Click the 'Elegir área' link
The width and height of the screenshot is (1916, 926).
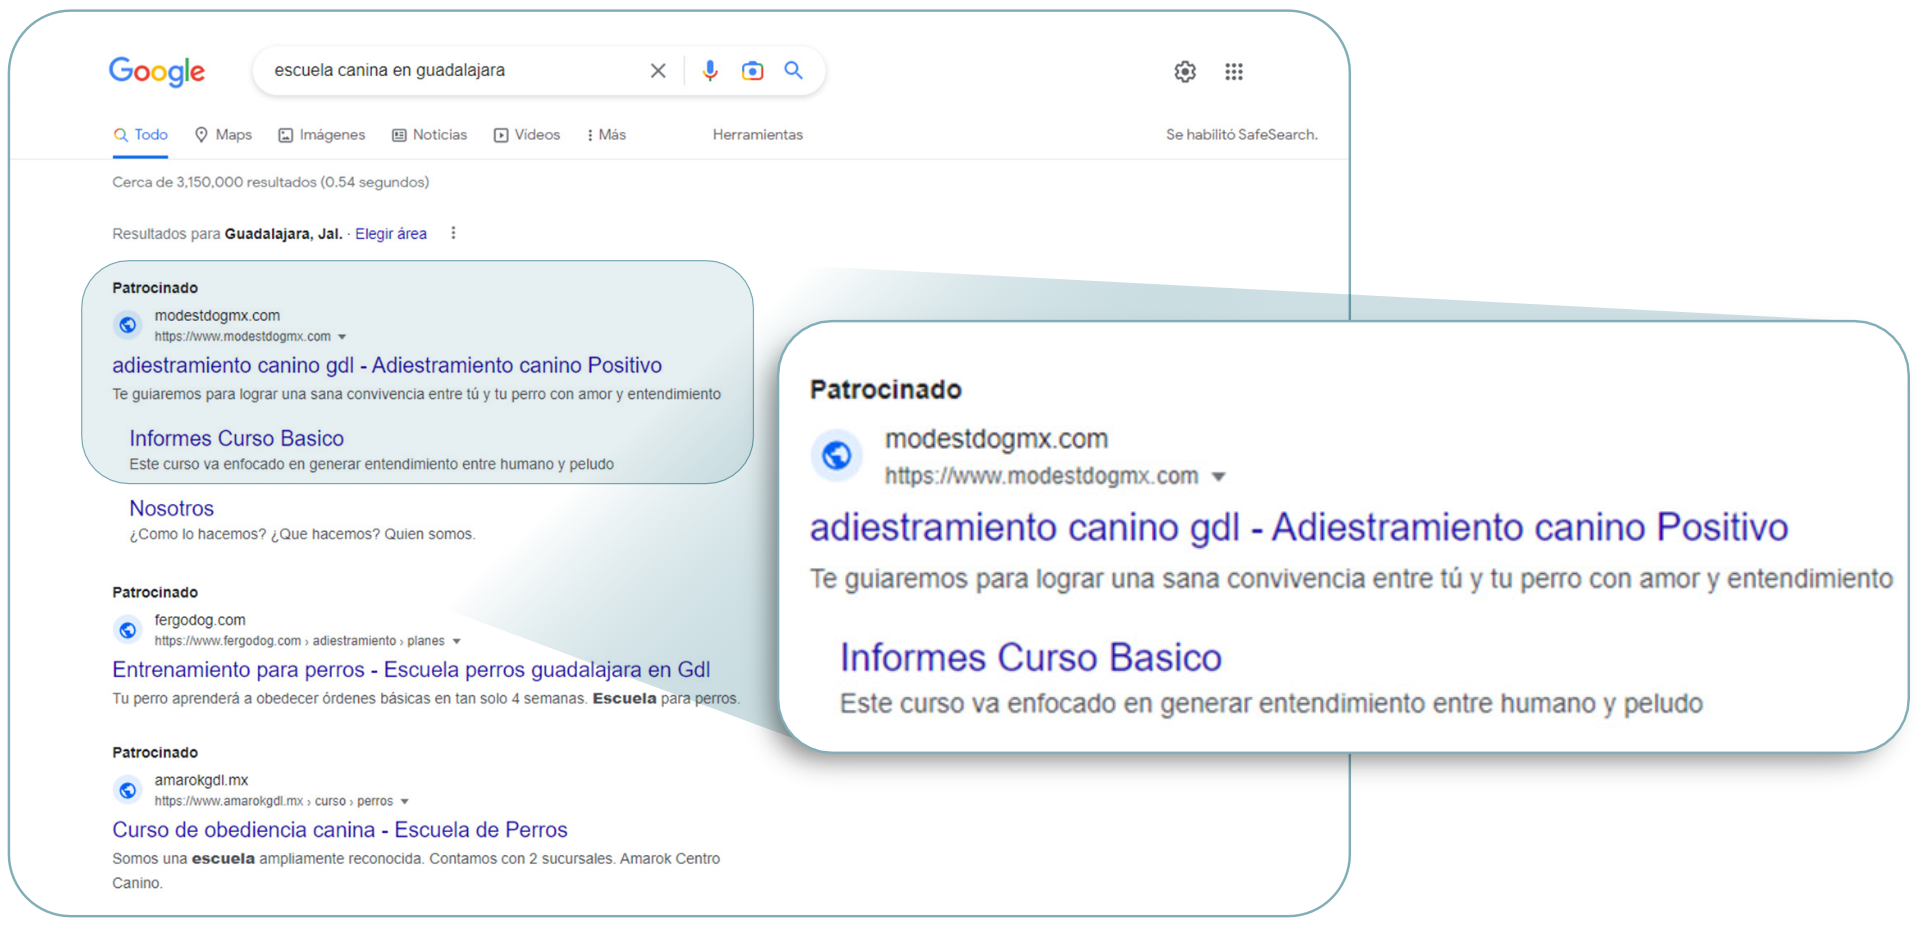coord(391,234)
